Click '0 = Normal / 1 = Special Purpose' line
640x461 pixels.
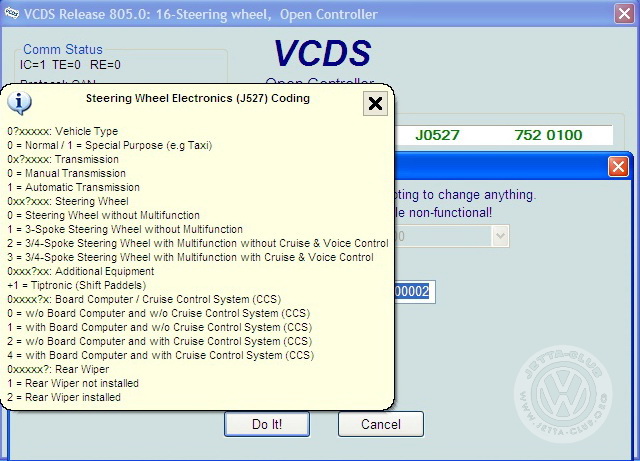[109, 145]
